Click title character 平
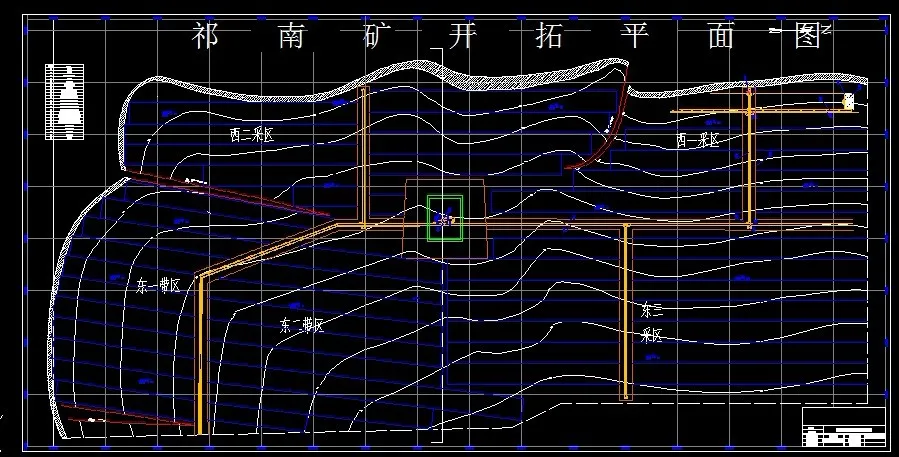Screen dimensions: 899x457 634,37
